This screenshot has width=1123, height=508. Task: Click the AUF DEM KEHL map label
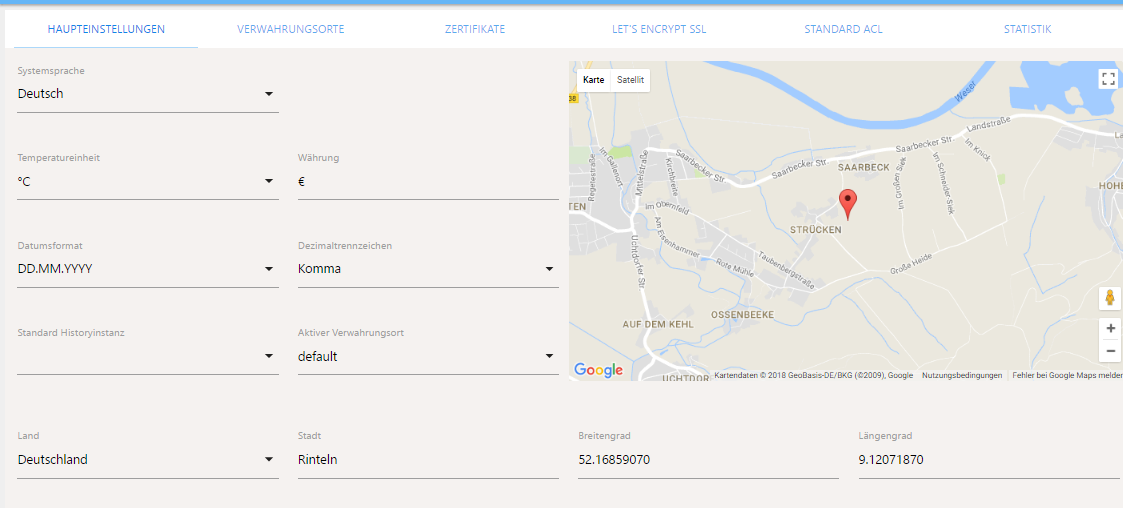tap(658, 325)
